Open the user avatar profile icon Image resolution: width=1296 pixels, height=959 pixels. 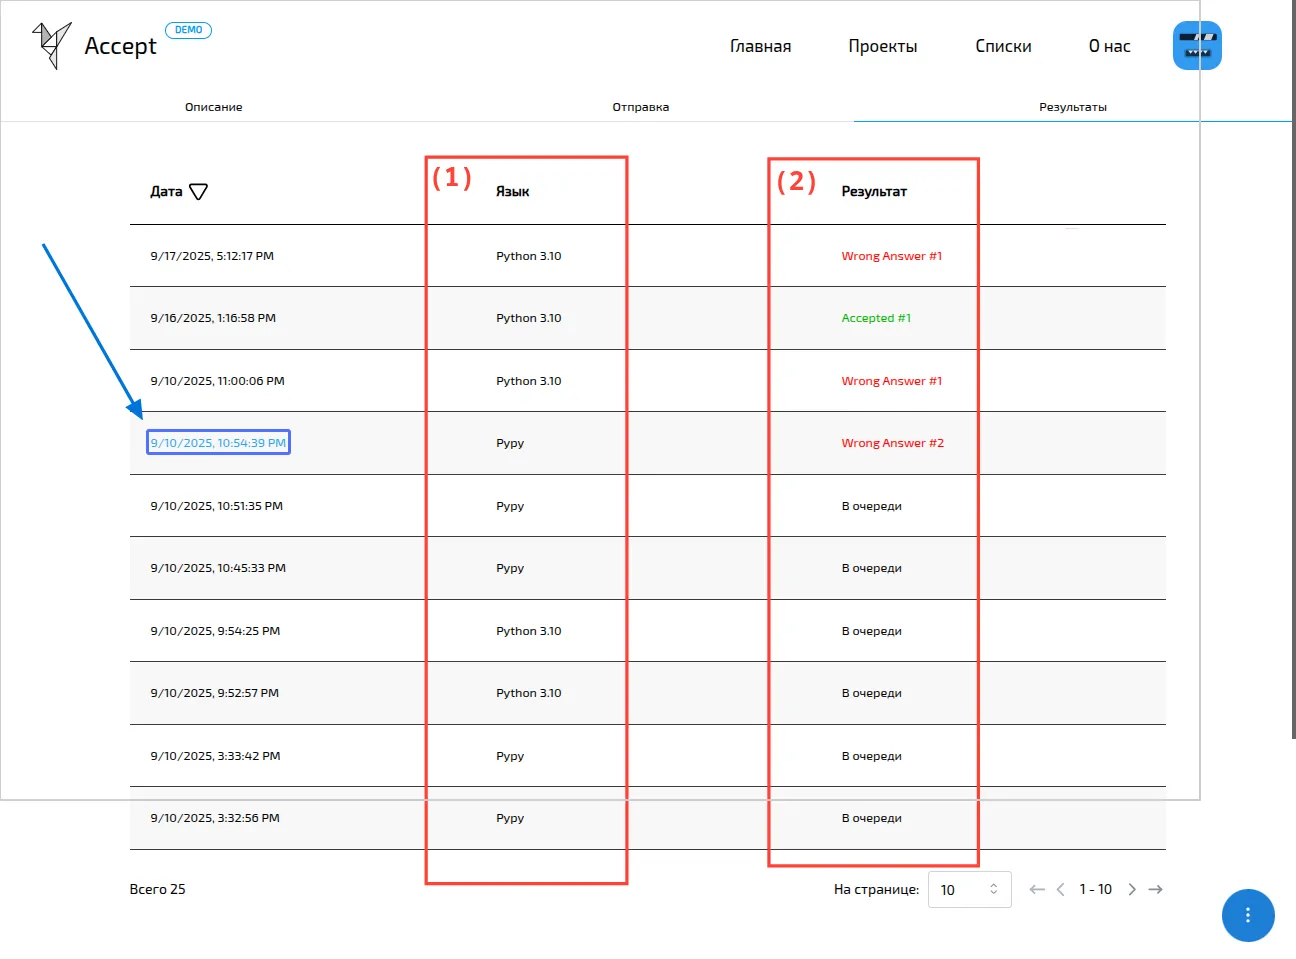1197,46
